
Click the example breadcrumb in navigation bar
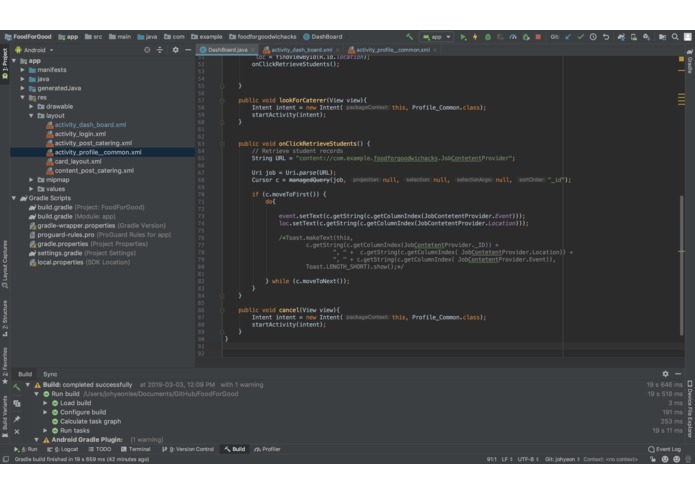pos(207,37)
